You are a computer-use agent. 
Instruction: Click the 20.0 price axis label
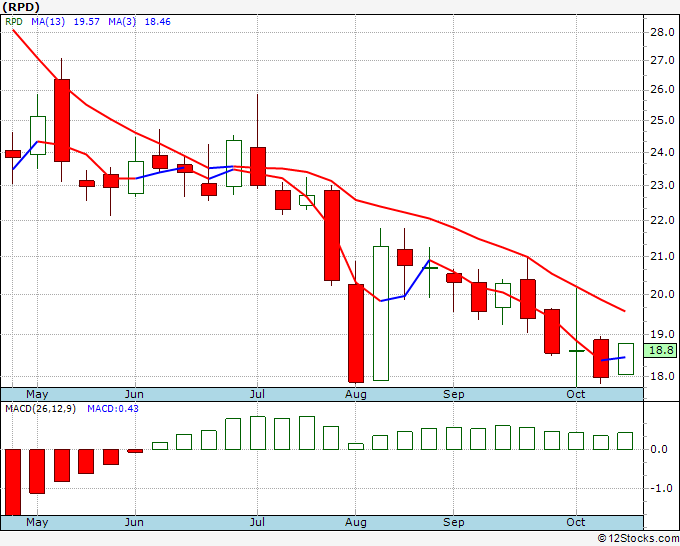pos(662,294)
